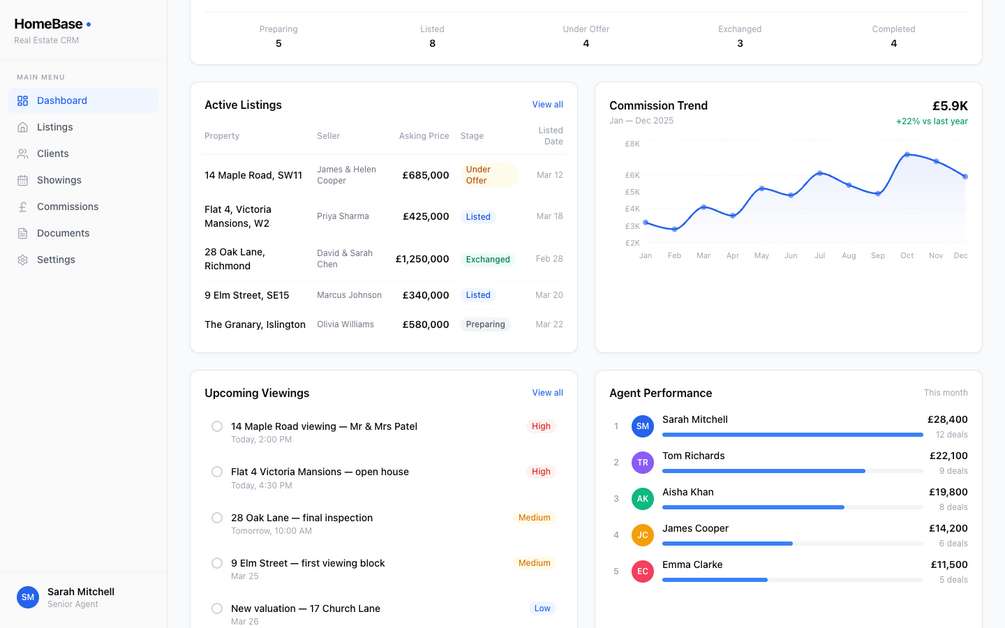Click View all in Active Listings
The image size is (1005, 628).
tap(547, 104)
